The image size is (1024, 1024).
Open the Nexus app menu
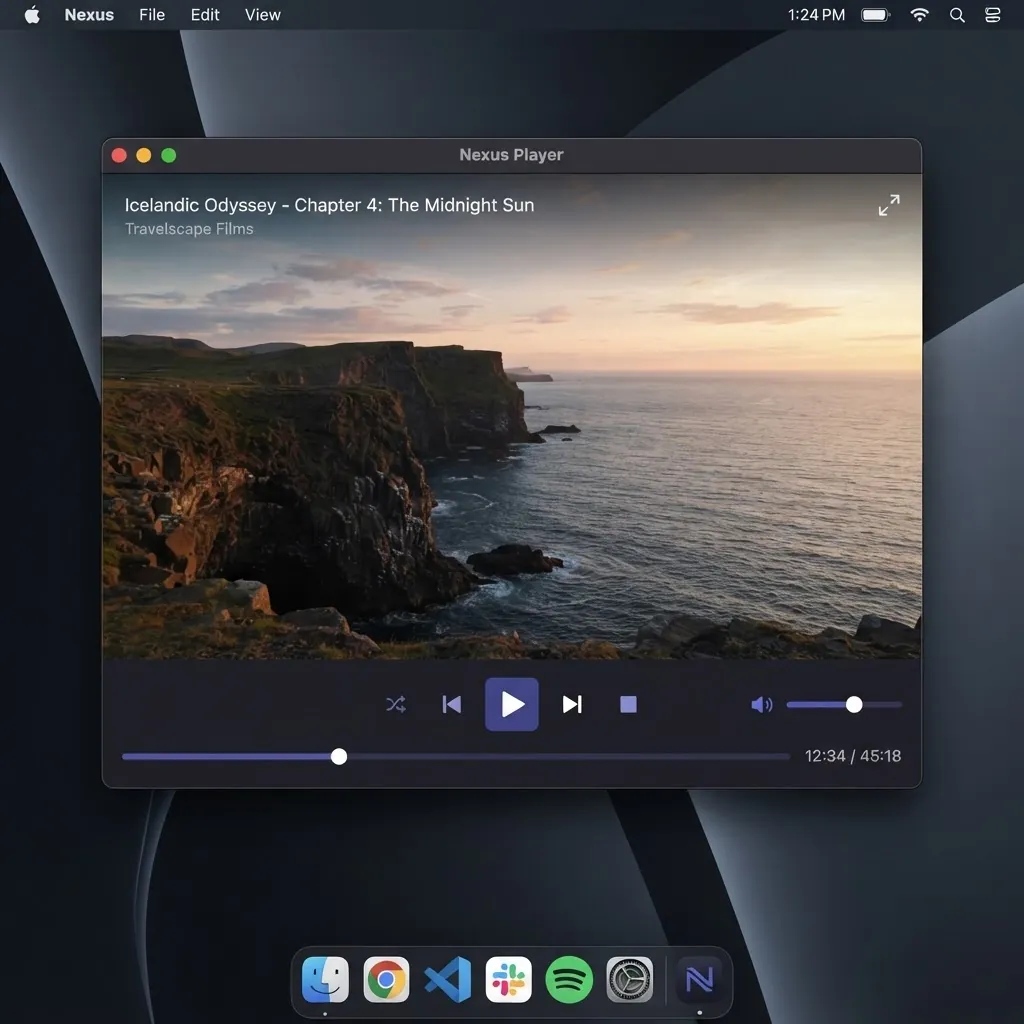89,14
